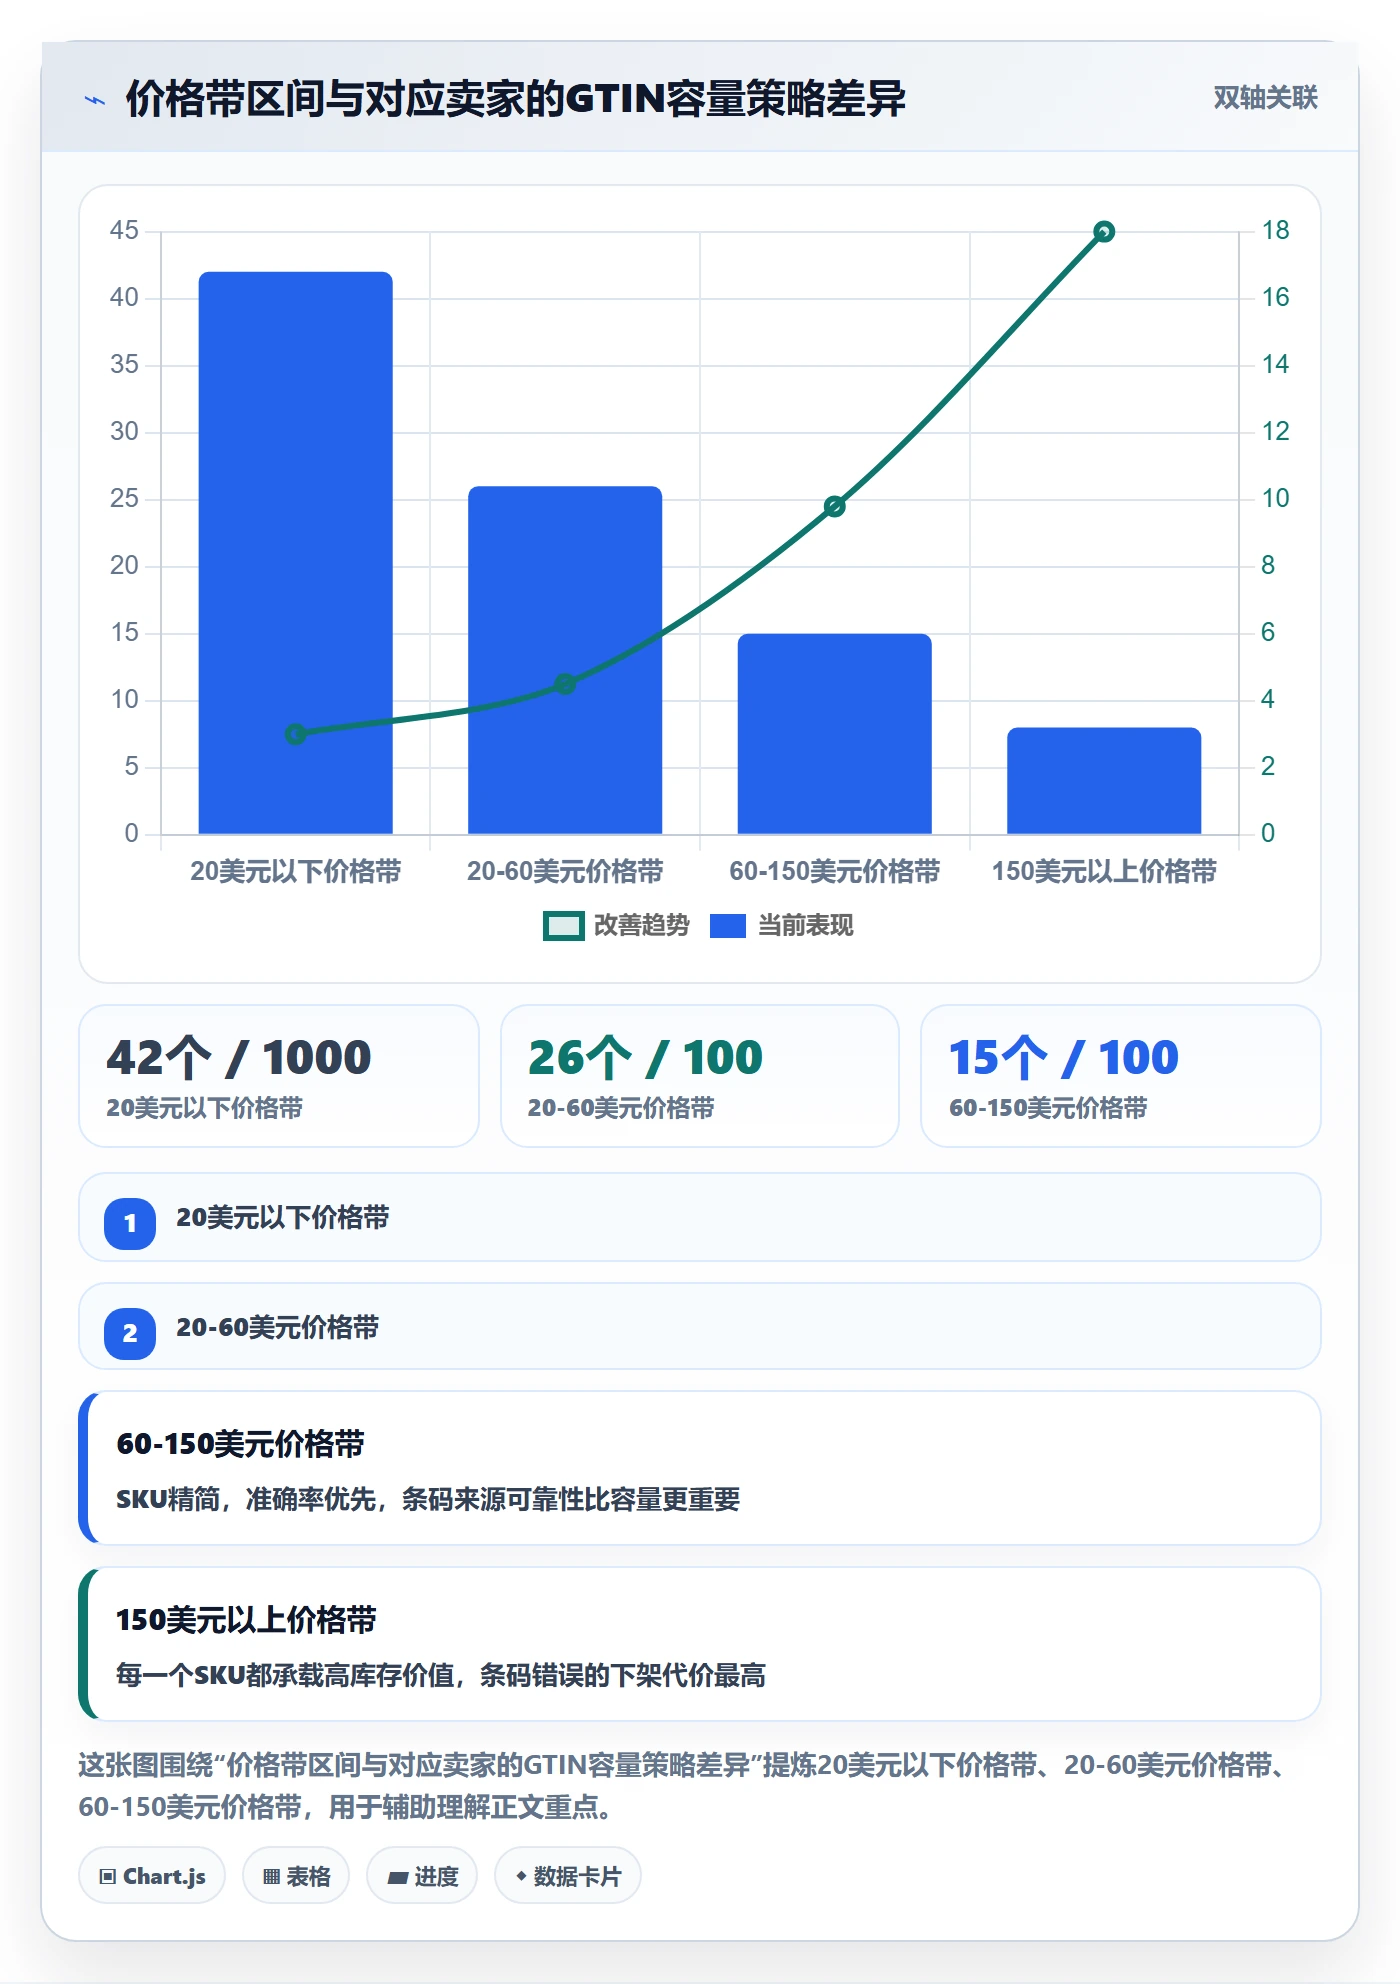Viewport: 1400px width, 1984px height.
Task: Select the 表格 tag
Action: point(296,1876)
